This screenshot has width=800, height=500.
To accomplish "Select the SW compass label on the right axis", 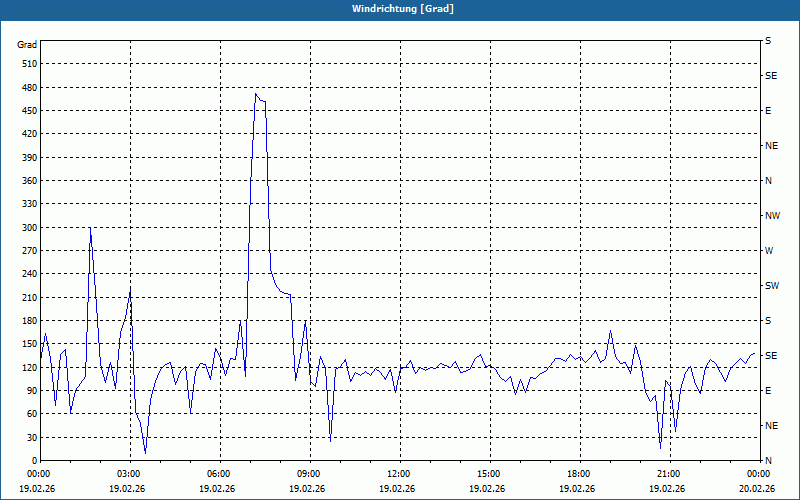I will coord(772,286).
